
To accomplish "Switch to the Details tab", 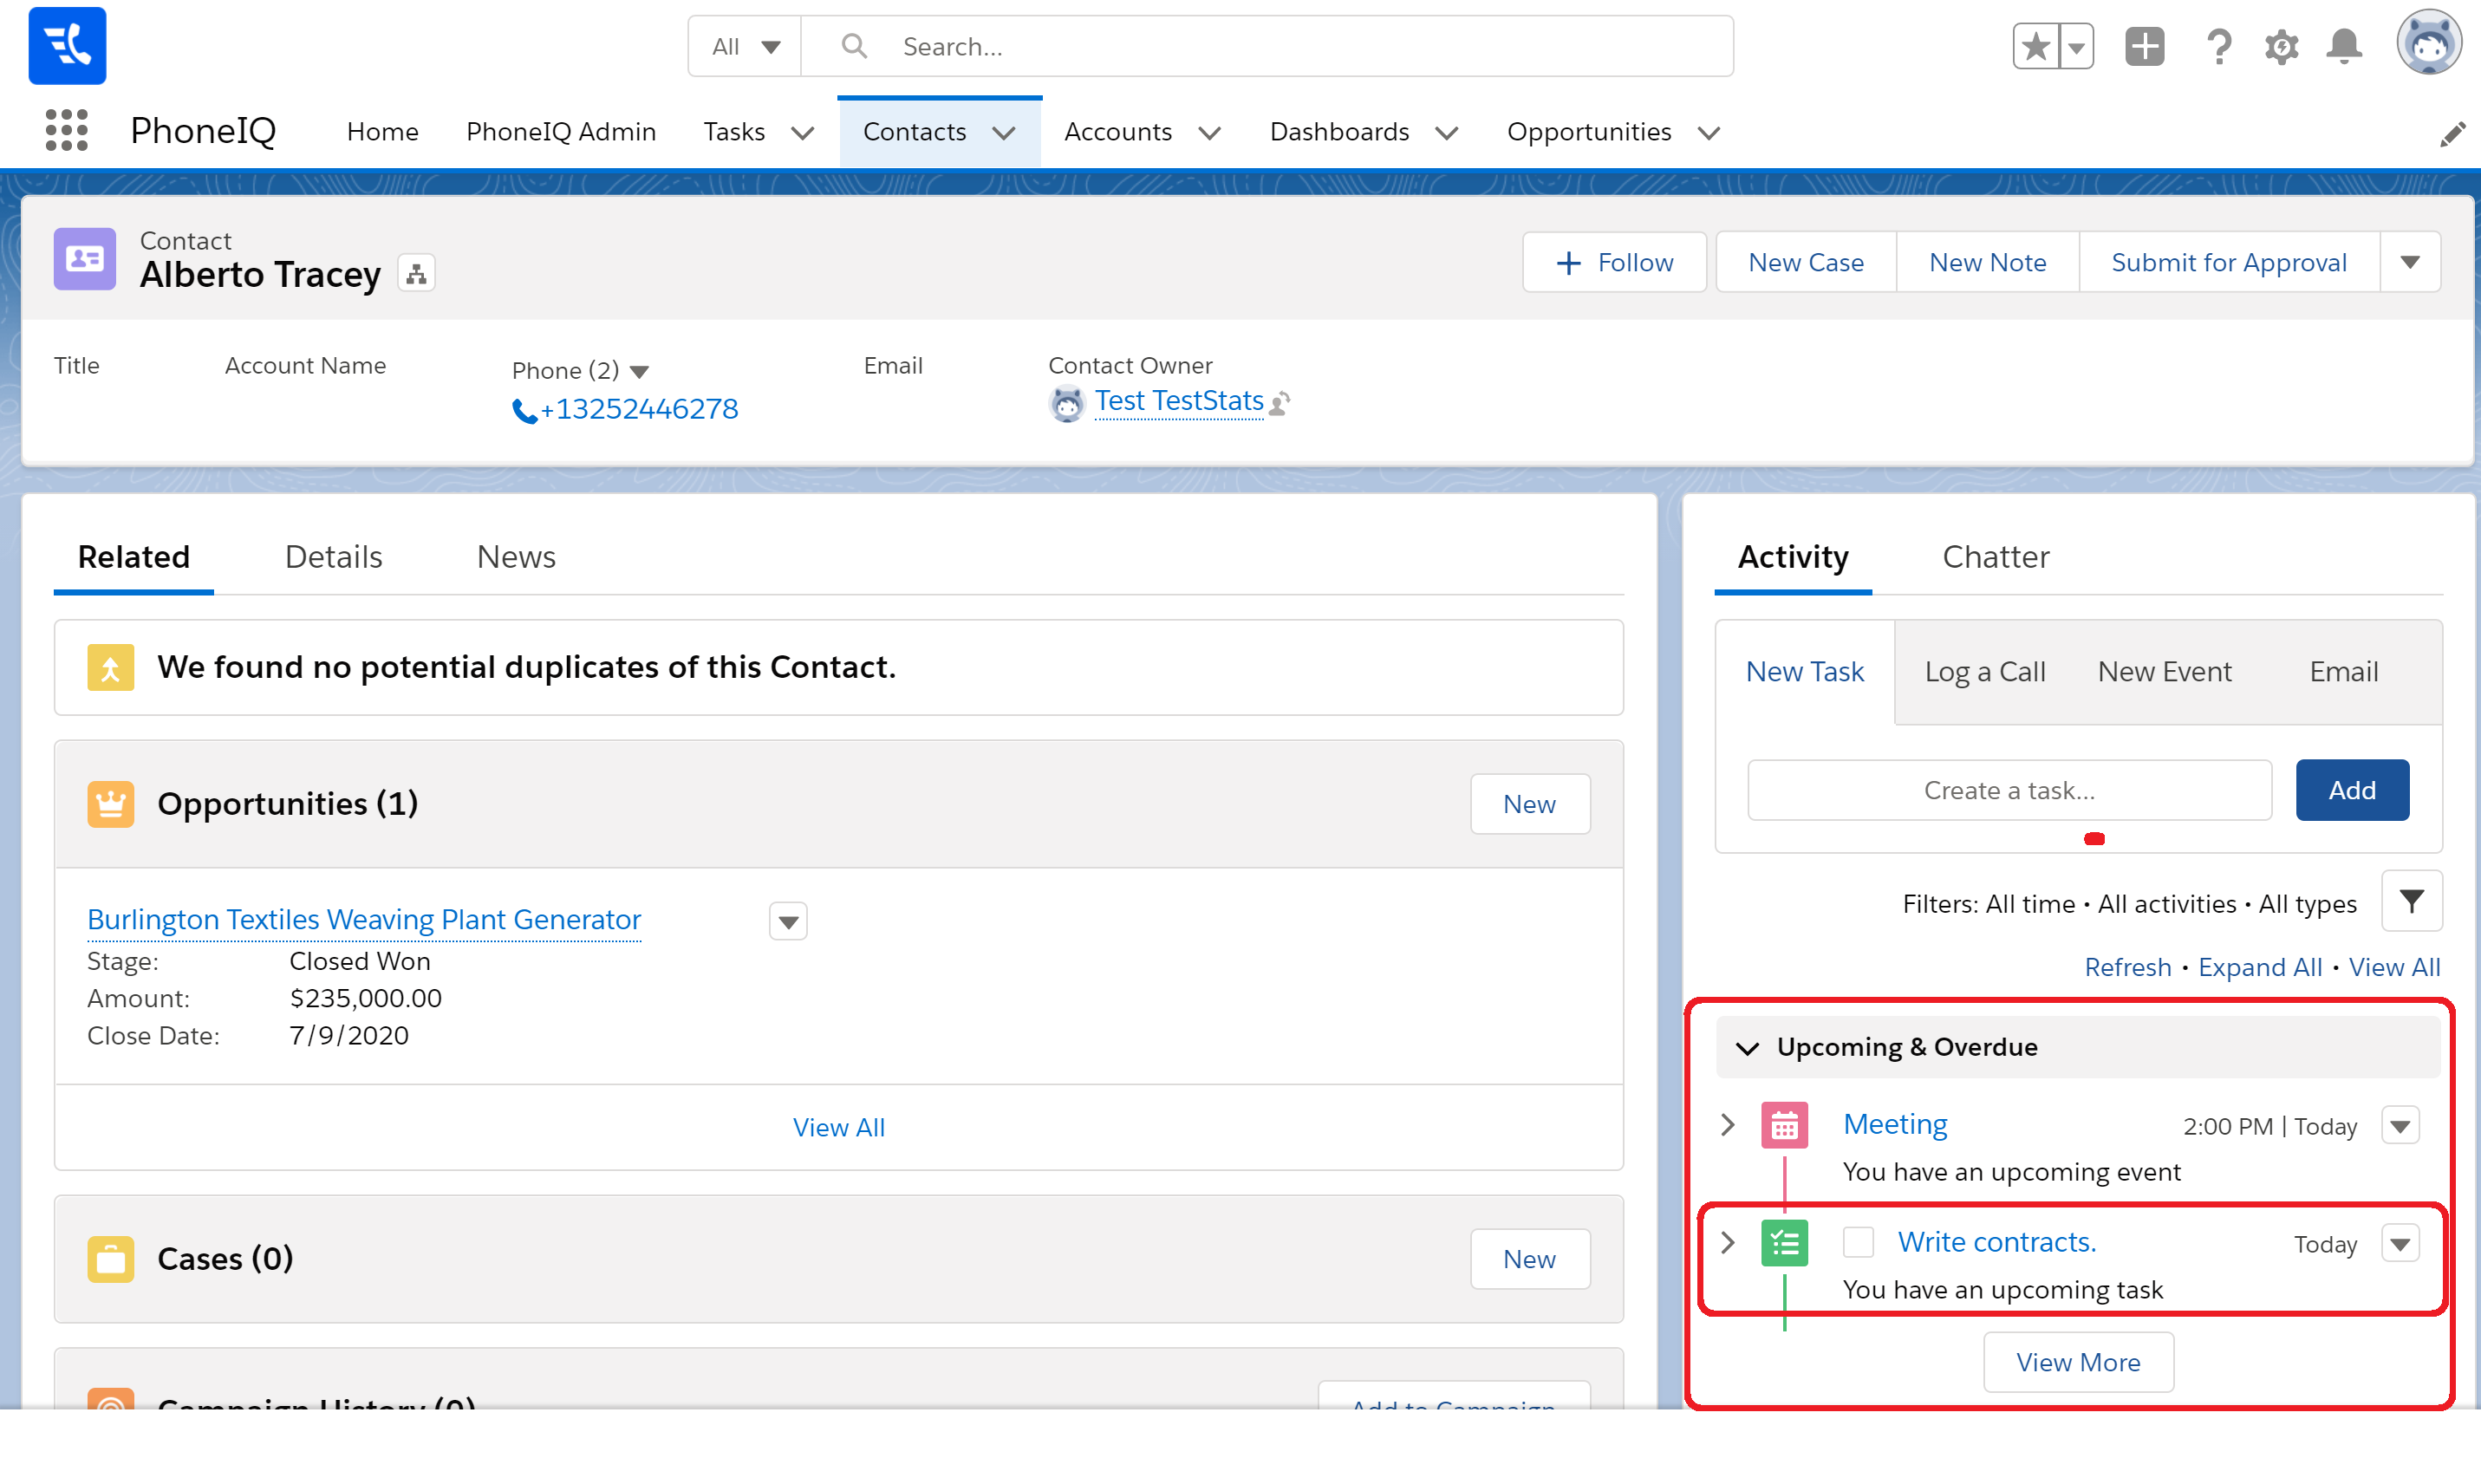I will pos(333,557).
